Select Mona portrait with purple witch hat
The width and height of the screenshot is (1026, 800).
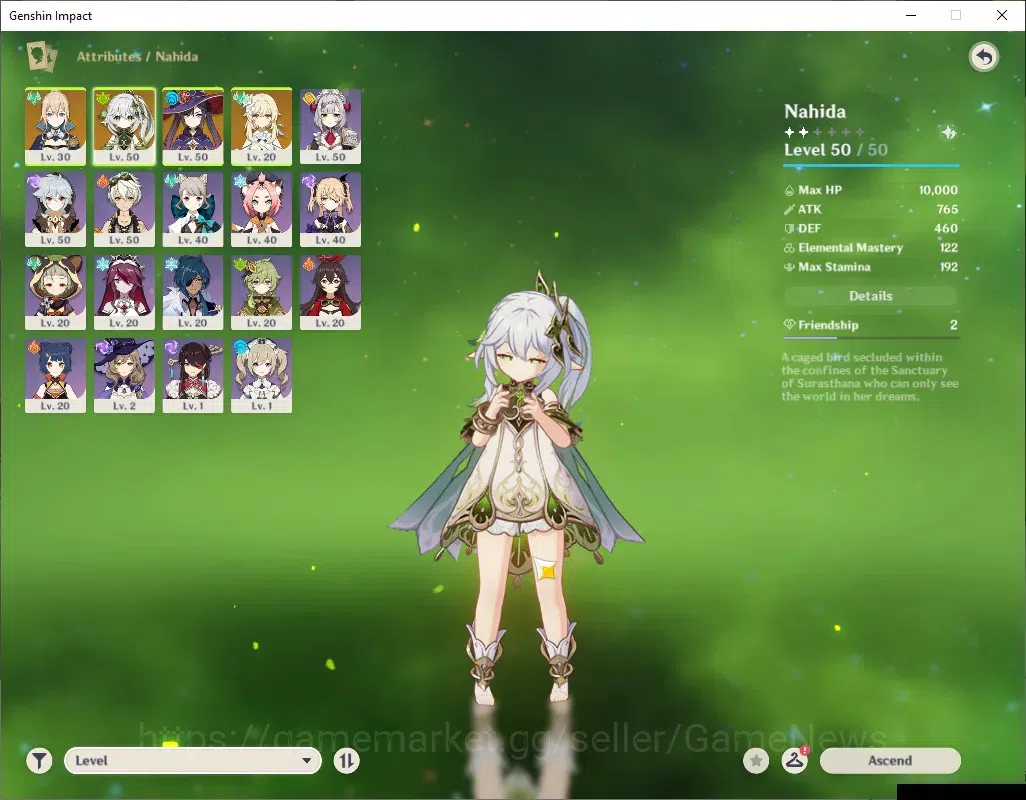pyautogui.click(x=193, y=126)
